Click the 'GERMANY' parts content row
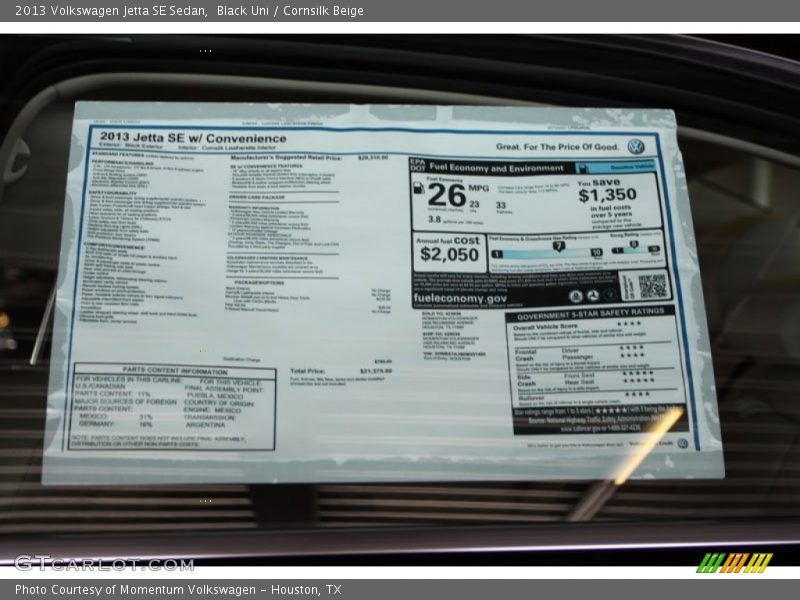 116,423
